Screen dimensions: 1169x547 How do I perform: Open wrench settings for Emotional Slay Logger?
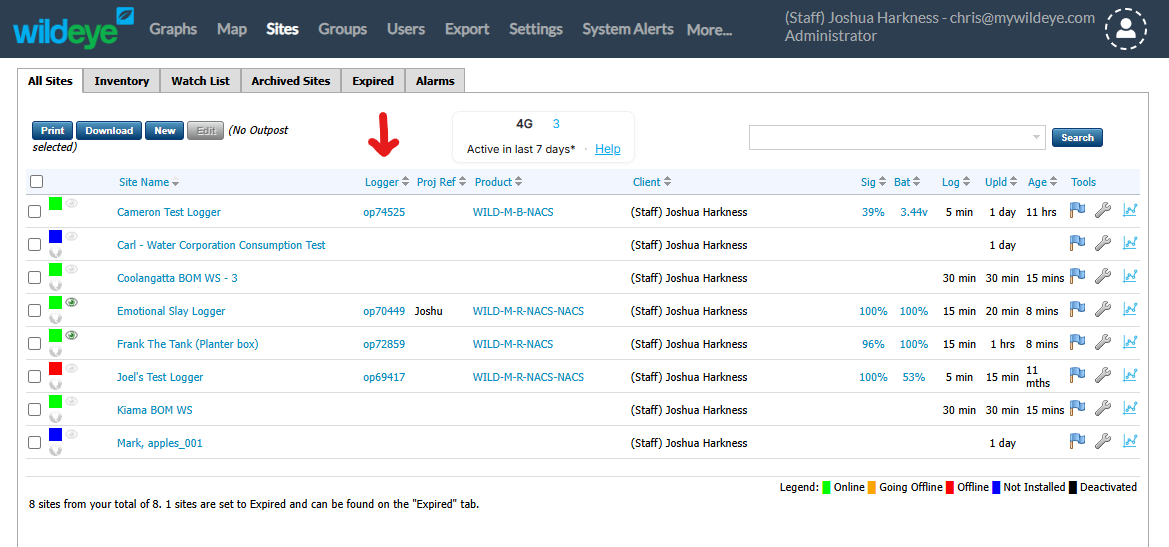[x=1103, y=310]
